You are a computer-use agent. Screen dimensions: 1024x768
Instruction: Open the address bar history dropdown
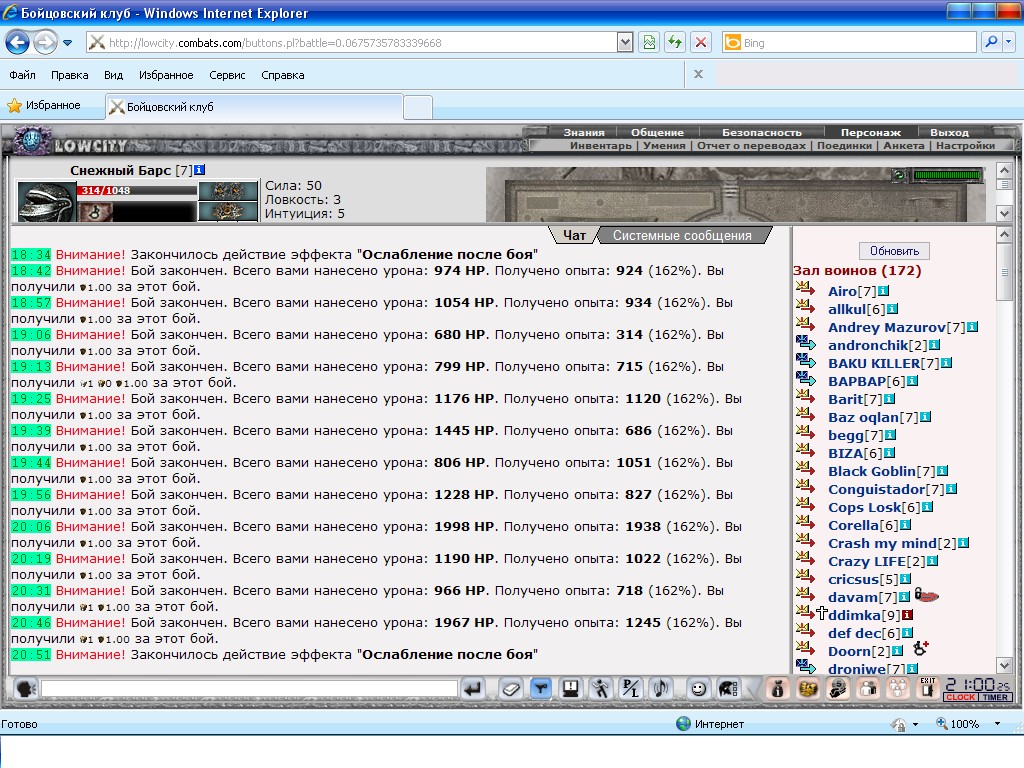point(624,42)
